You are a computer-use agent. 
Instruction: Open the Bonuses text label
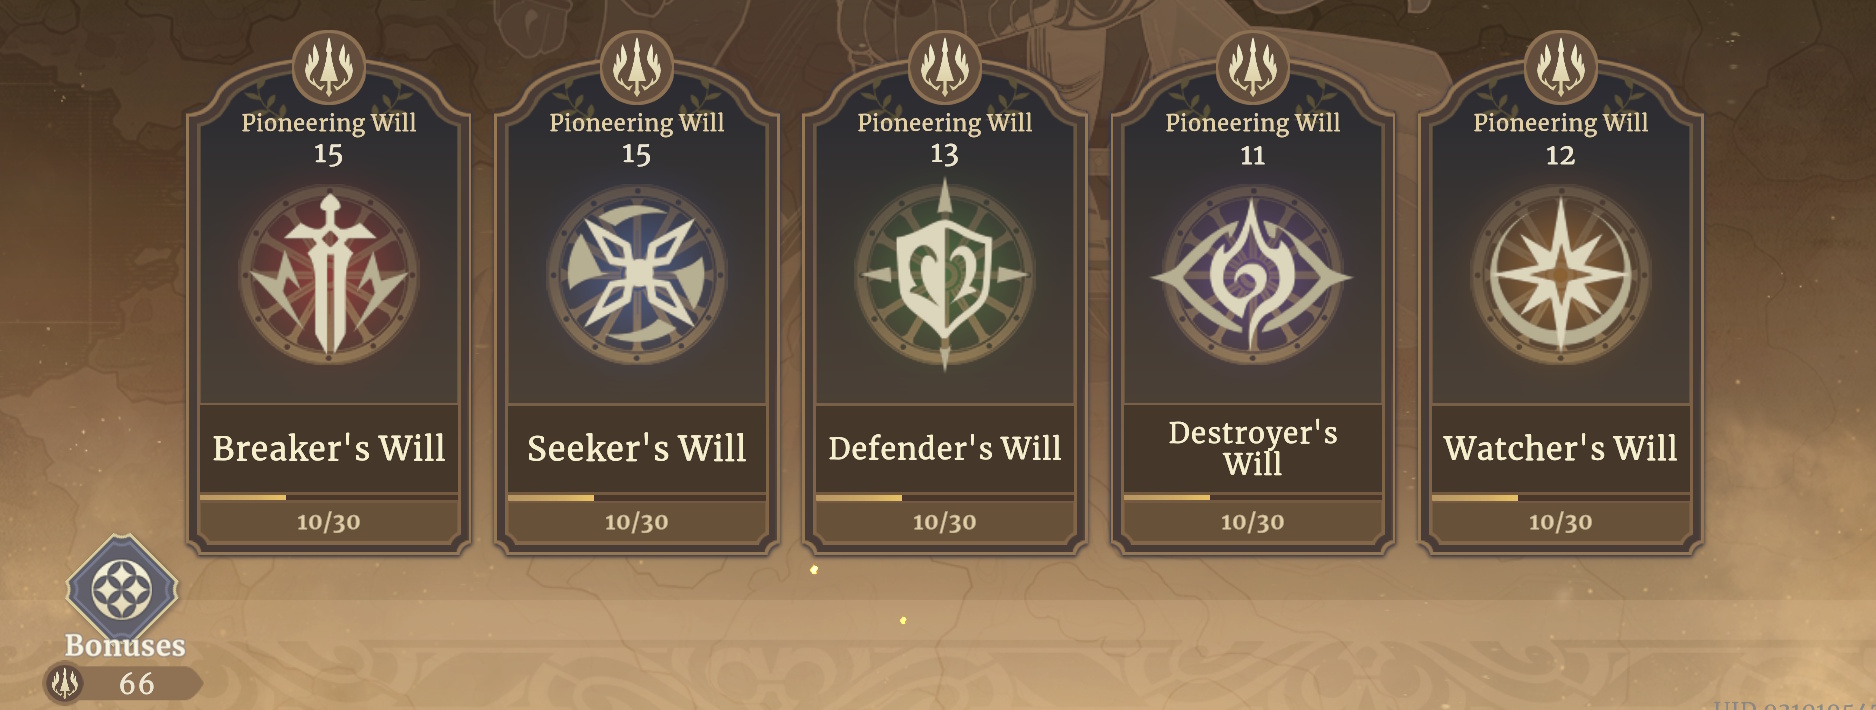[125, 646]
